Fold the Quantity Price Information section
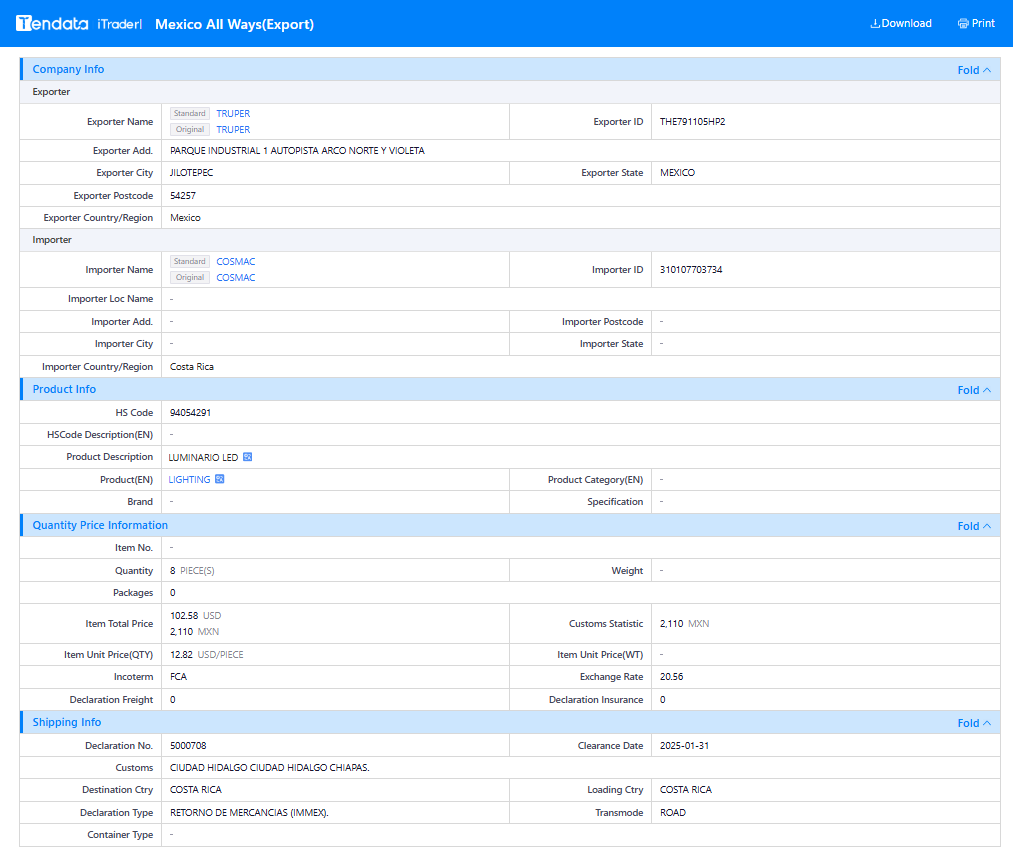This screenshot has width=1013, height=864. [974, 526]
